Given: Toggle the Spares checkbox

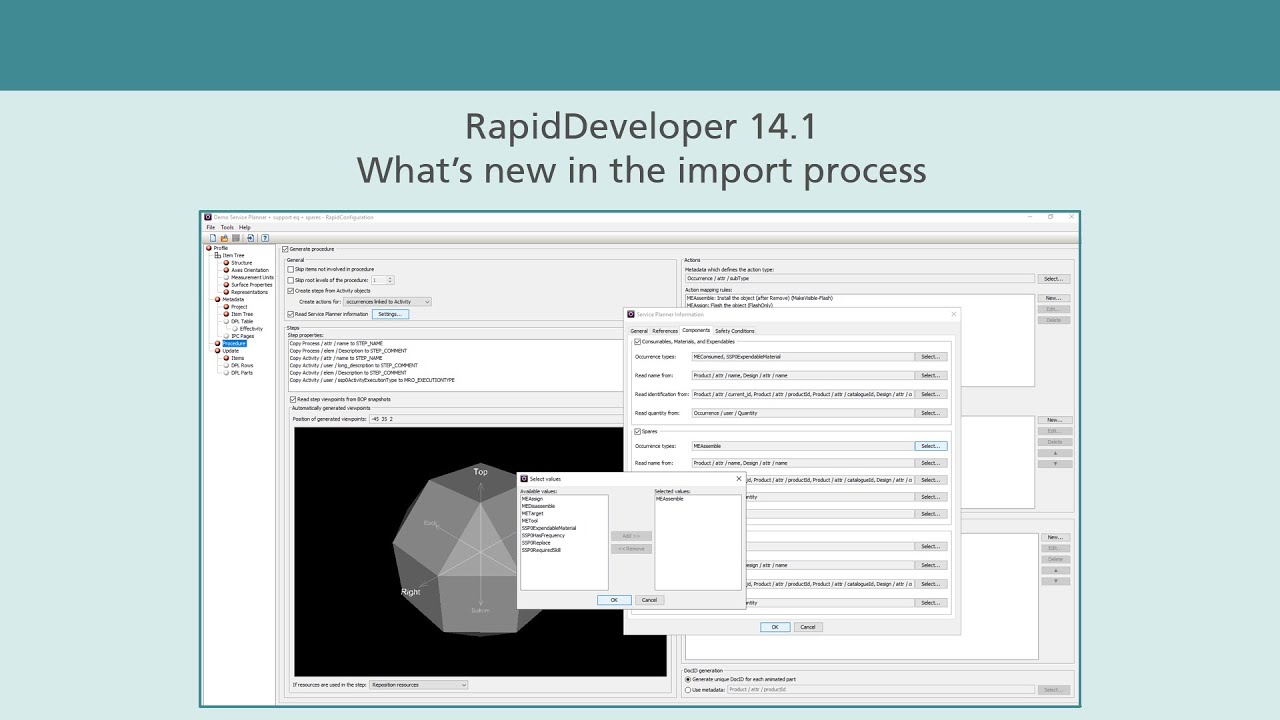Looking at the screenshot, I should [x=637, y=432].
